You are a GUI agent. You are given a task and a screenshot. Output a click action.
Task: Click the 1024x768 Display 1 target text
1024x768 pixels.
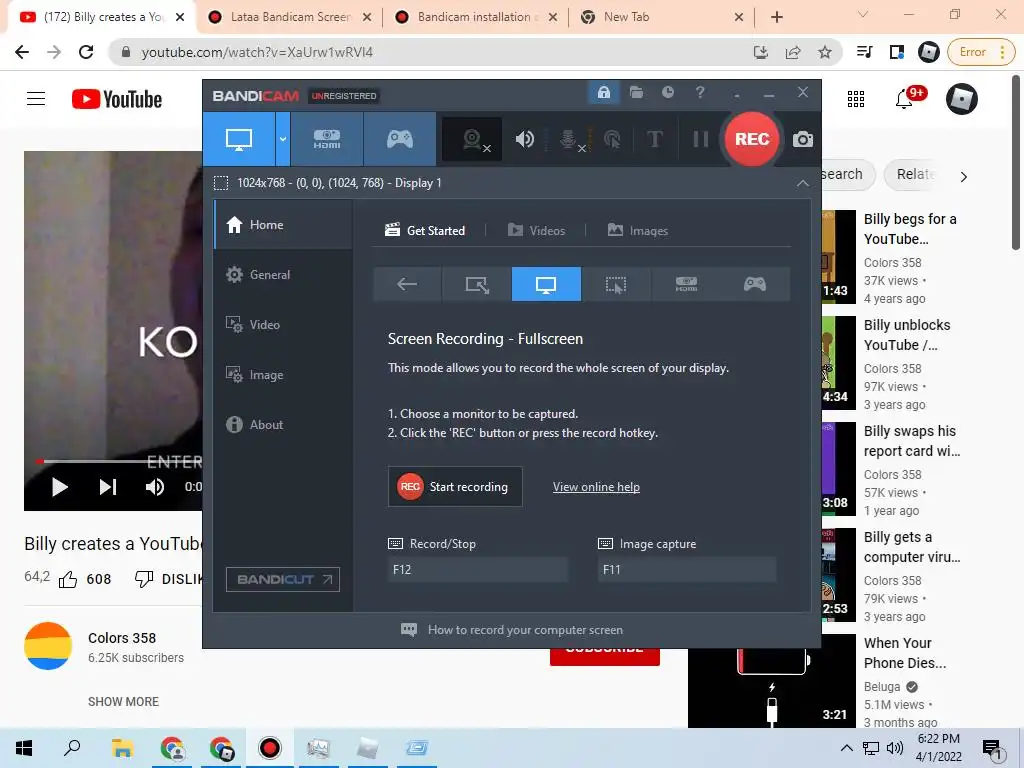[339, 183]
